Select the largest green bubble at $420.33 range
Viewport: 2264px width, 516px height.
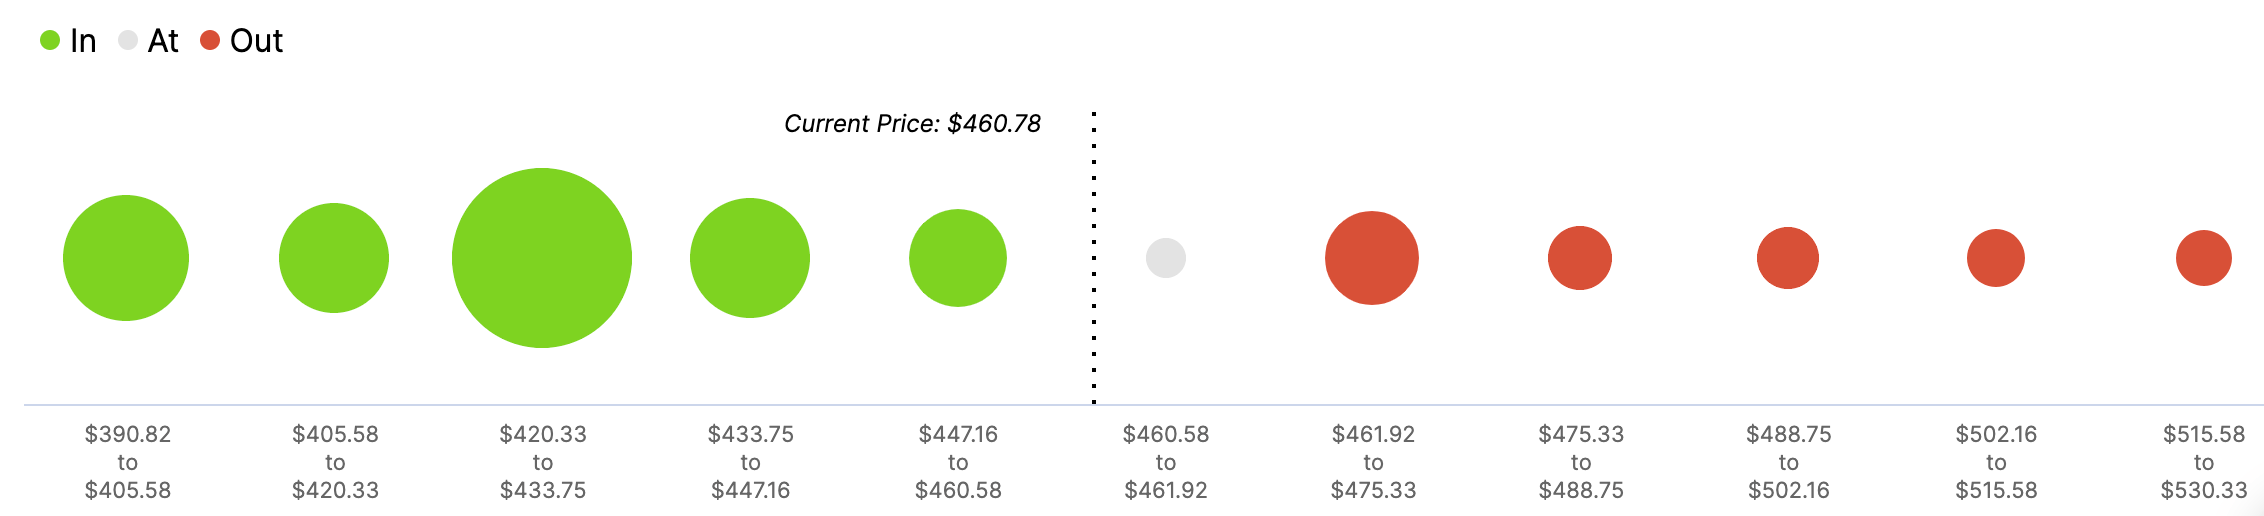click(542, 258)
